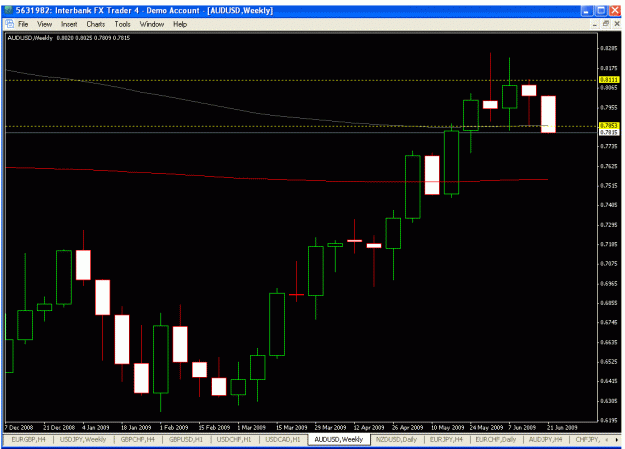Image resolution: width=625 pixels, height=449 pixels.
Task: Click the 0.7075 price axis label
Action: click(x=609, y=264)
